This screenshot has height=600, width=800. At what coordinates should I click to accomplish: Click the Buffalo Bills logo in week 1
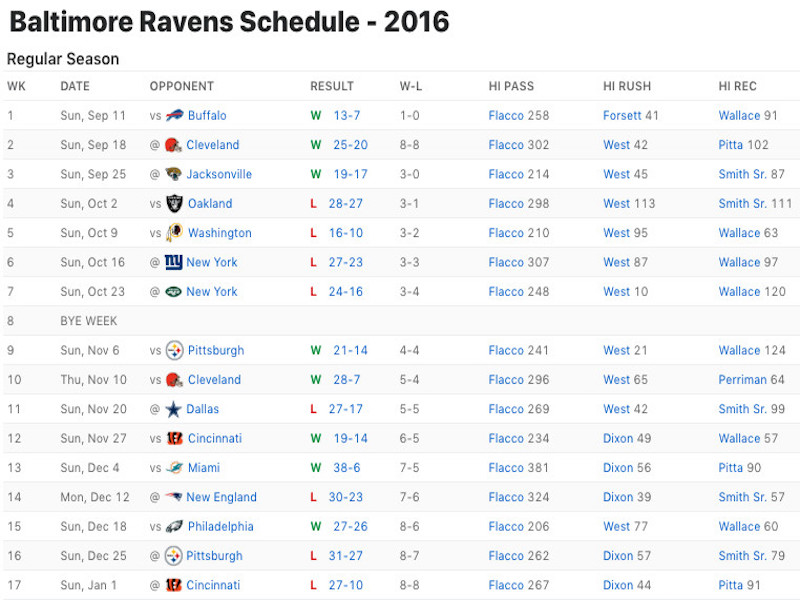(174, 115)
